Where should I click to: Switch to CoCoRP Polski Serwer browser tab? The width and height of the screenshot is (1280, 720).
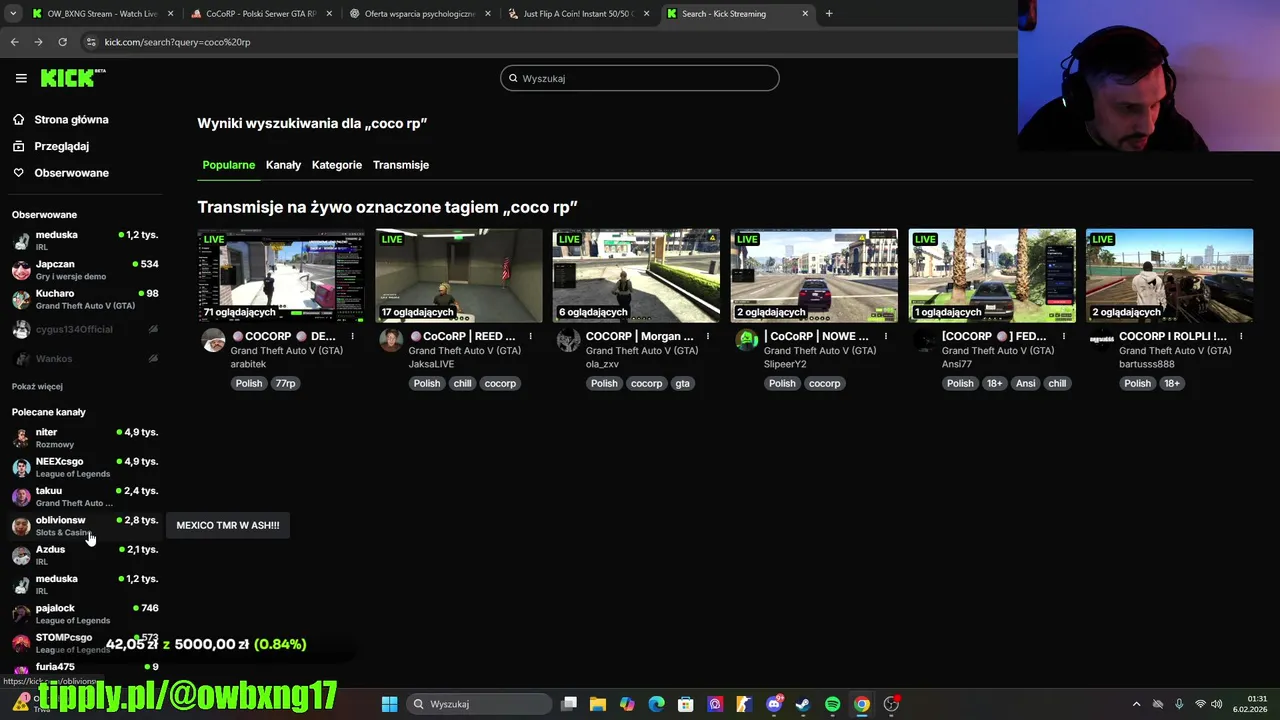tap(259, 14)
